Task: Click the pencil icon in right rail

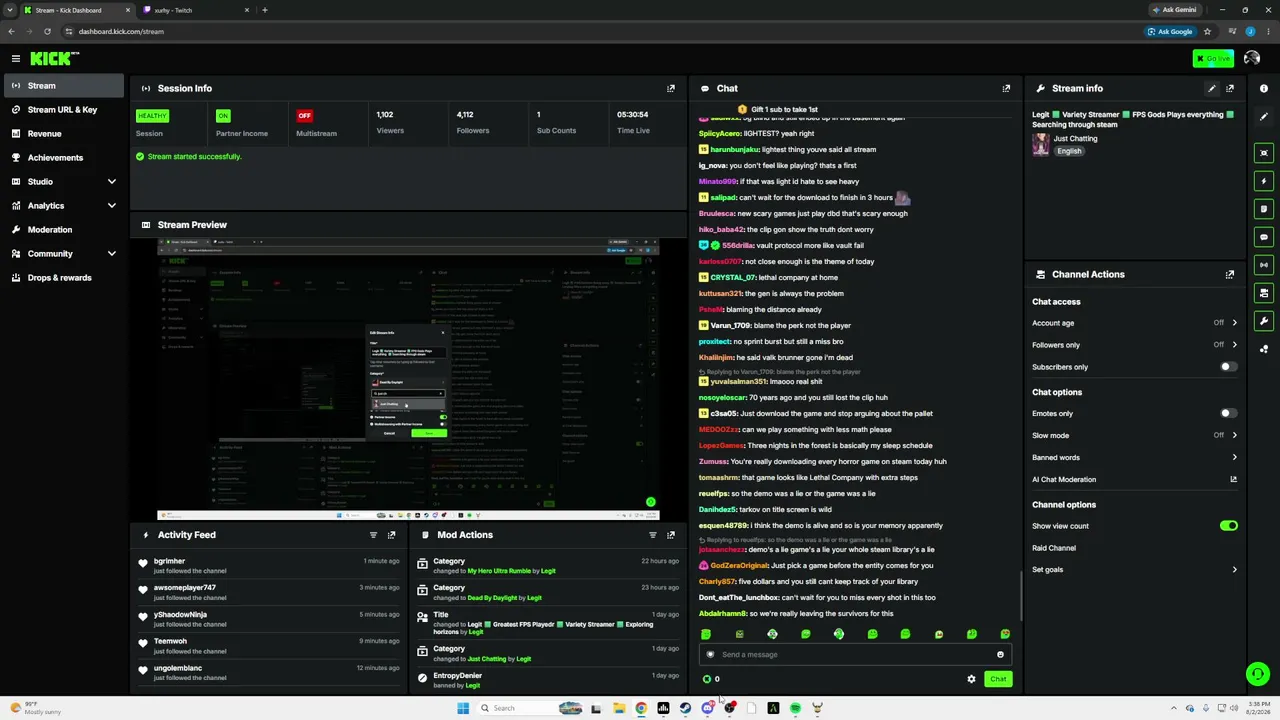Action: coord(1264,117)
